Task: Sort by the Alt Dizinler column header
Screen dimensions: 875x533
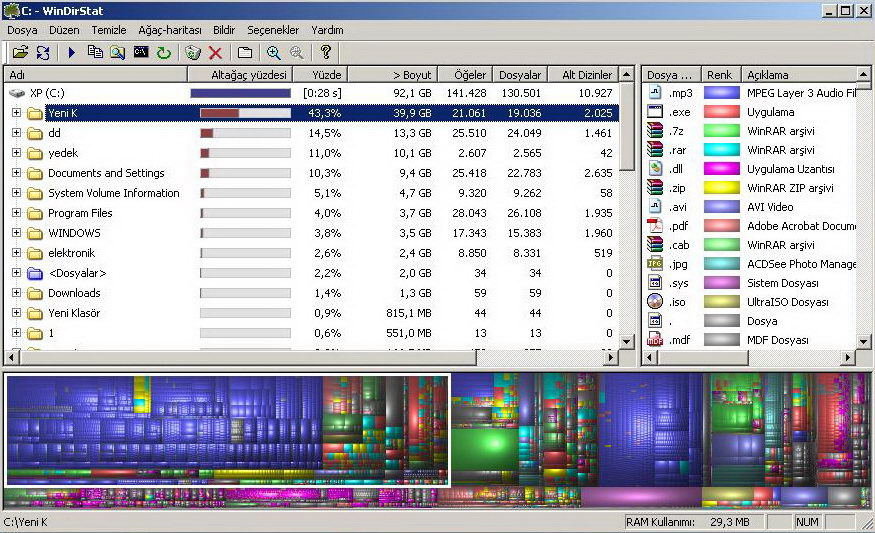Action: pos(583,75)
